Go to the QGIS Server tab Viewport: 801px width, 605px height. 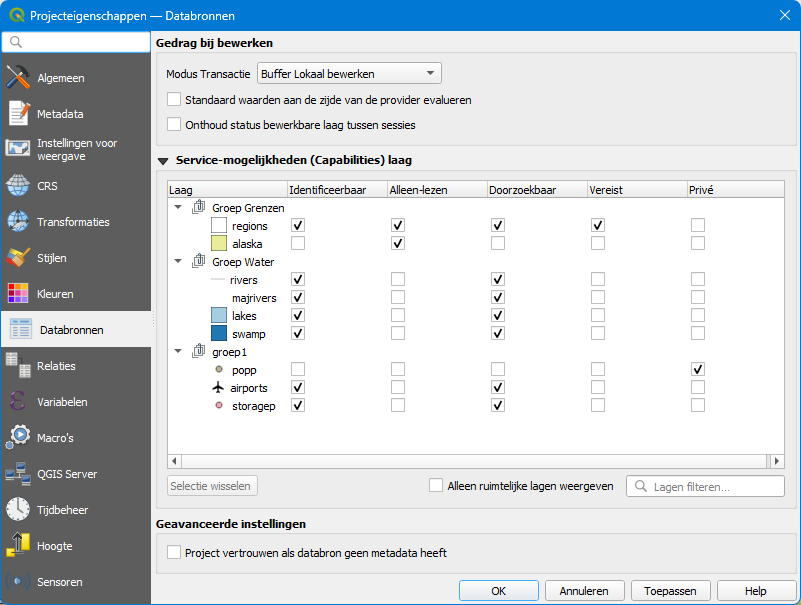tap(76, 474)
